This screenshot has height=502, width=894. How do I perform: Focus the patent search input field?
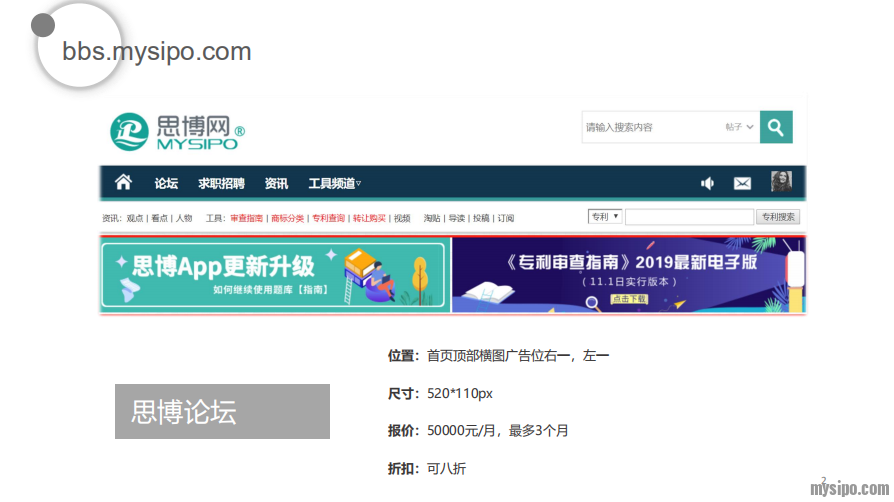[x=689, y=217]
